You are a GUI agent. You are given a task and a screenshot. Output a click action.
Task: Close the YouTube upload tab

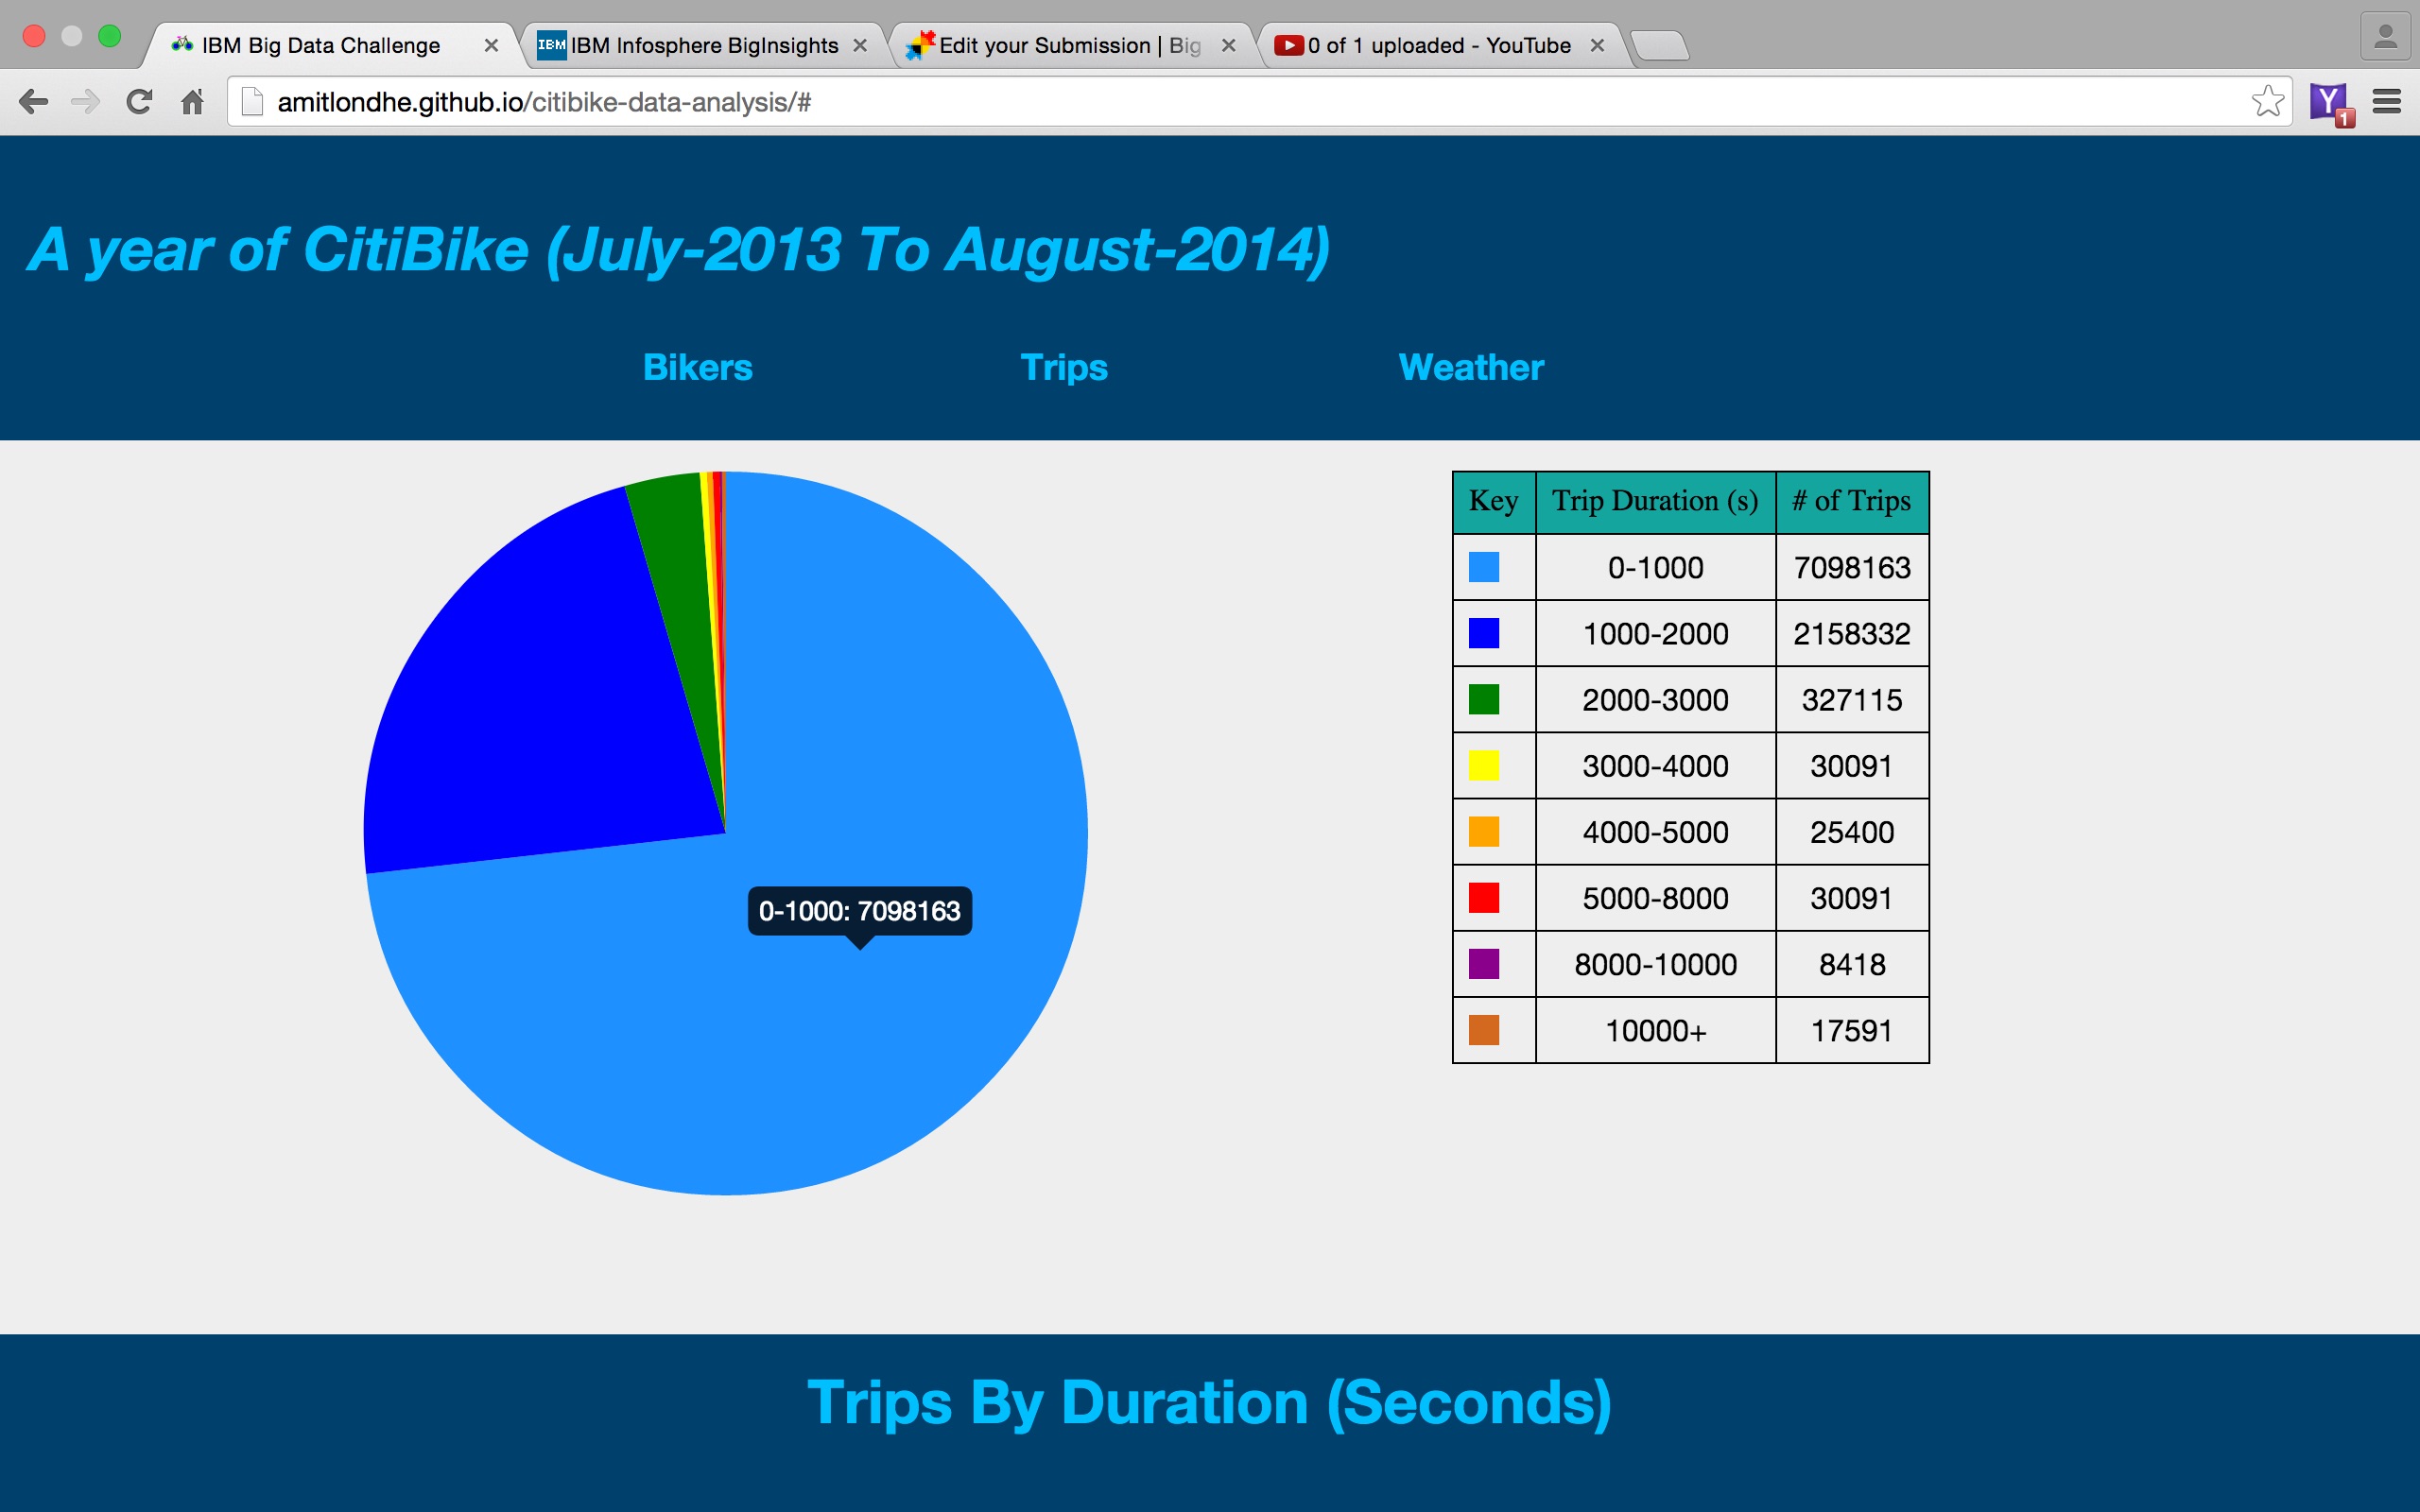tap(1597, 46)
